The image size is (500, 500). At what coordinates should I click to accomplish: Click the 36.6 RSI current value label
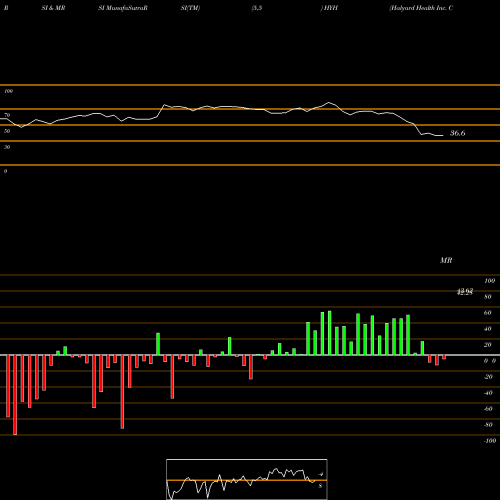coord(457,133)
